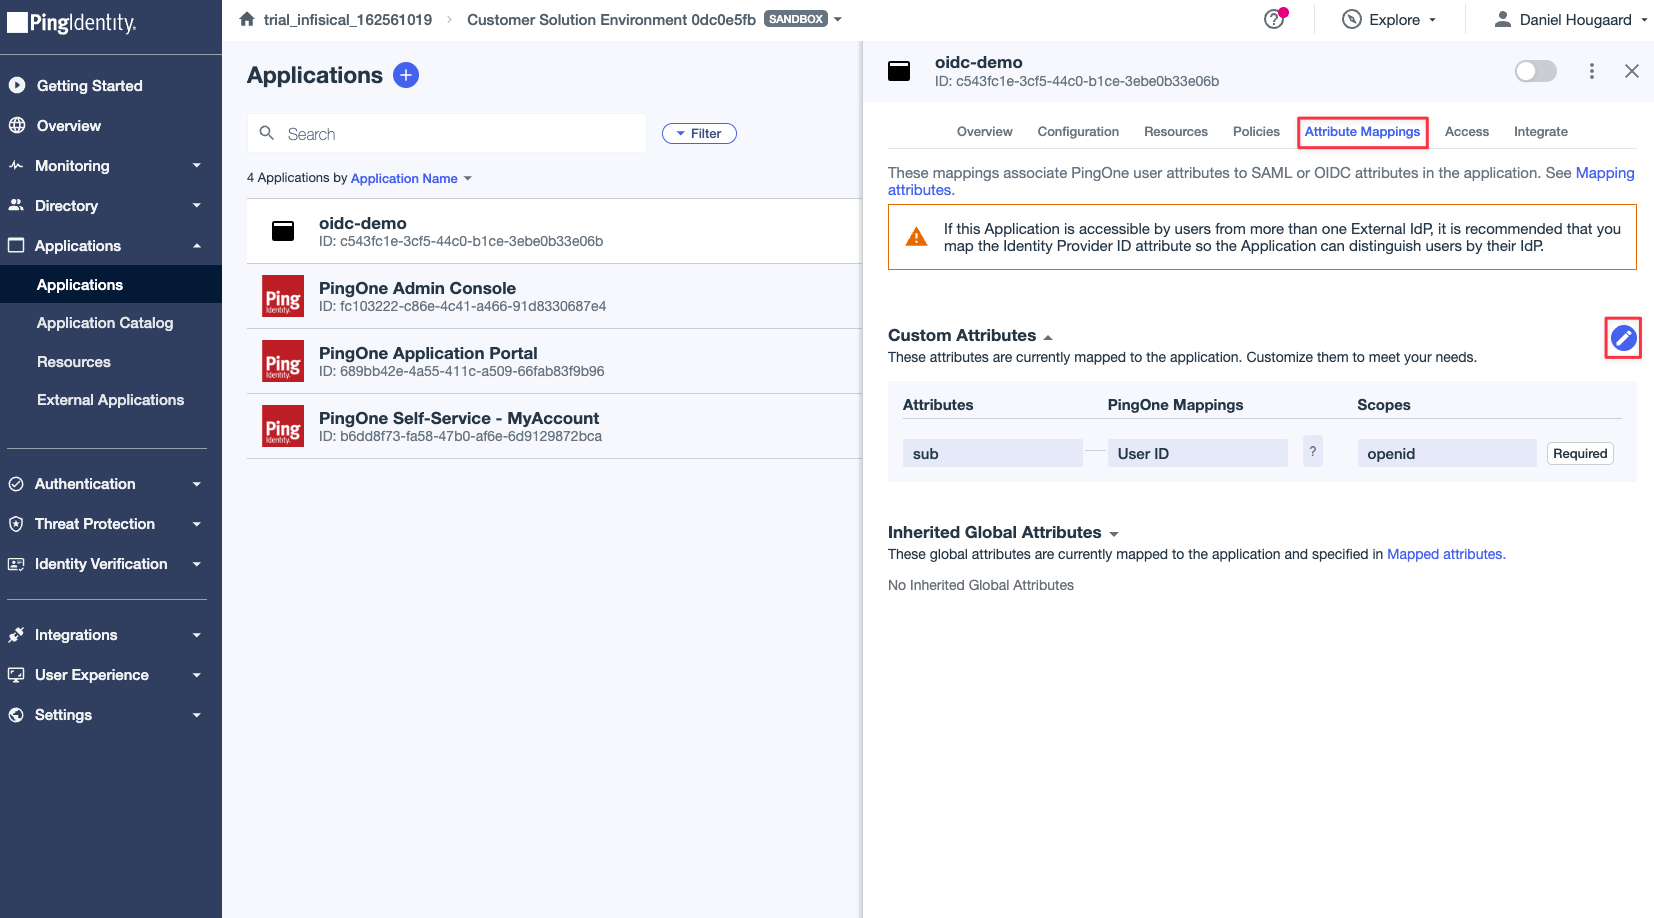Screen dimensions: 1654x918
Task: Click the PingOne Admin Console Ping logo
Action: click(283, 296)
